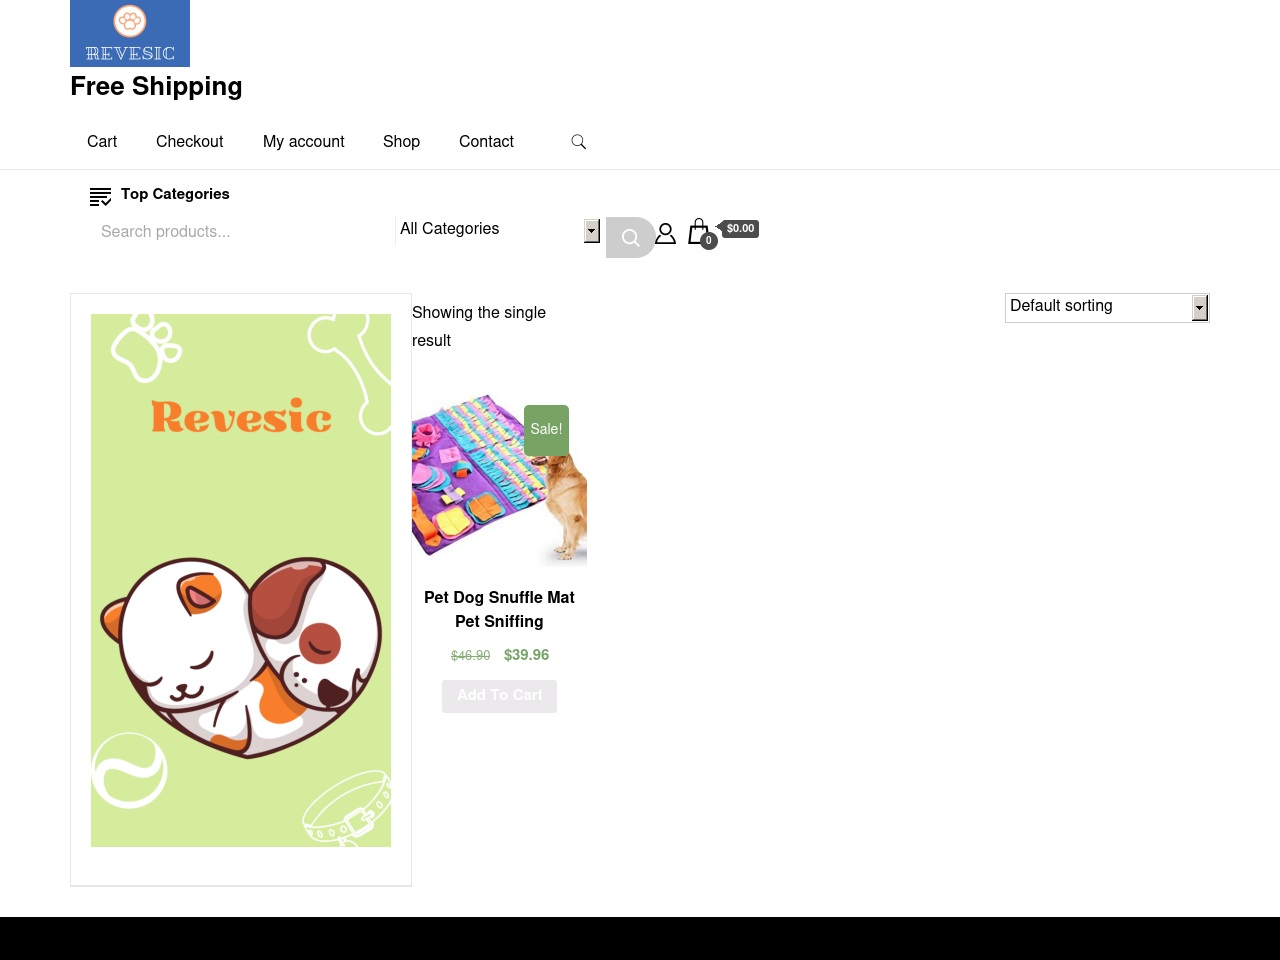Click the crossed-out $46.90 price

tap(470, 656)
